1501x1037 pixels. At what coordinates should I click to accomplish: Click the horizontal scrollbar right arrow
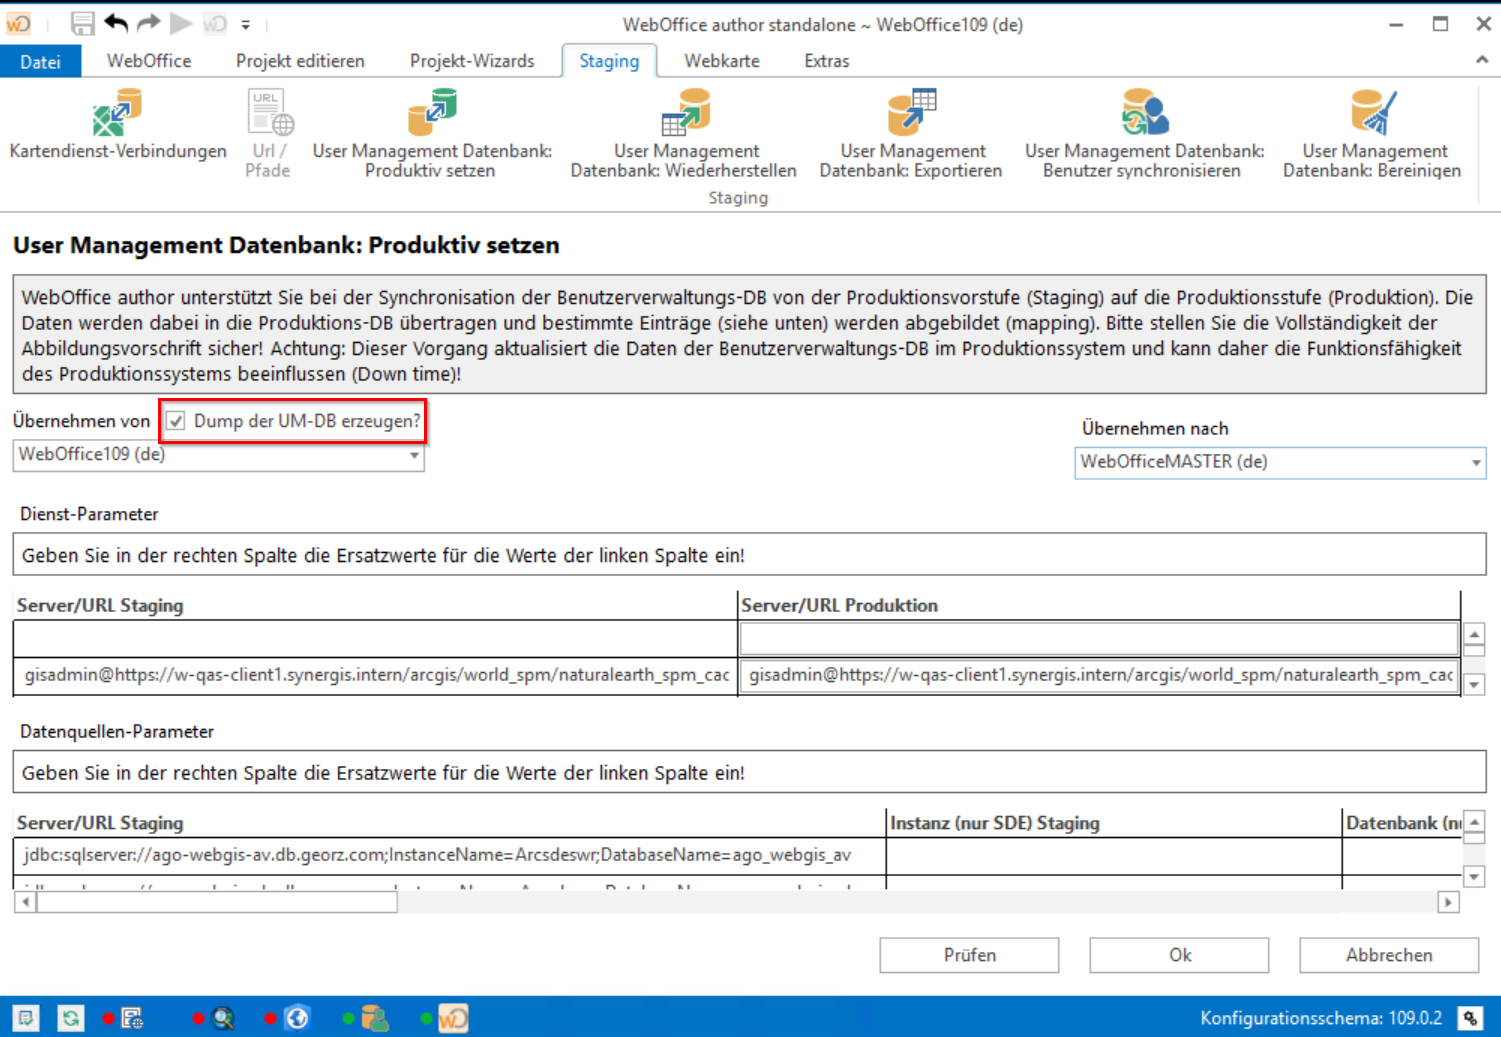1448,901
